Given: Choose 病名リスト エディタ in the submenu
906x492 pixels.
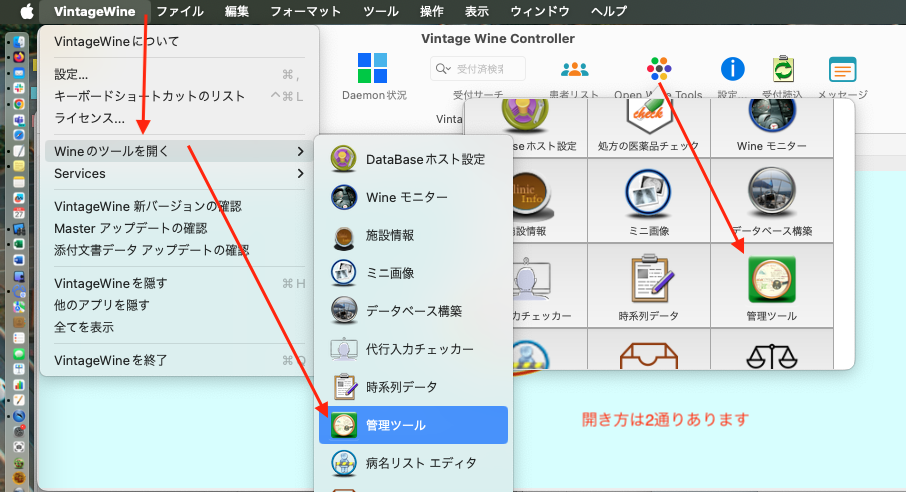Looking at the screenshot, I should [413, 463].
